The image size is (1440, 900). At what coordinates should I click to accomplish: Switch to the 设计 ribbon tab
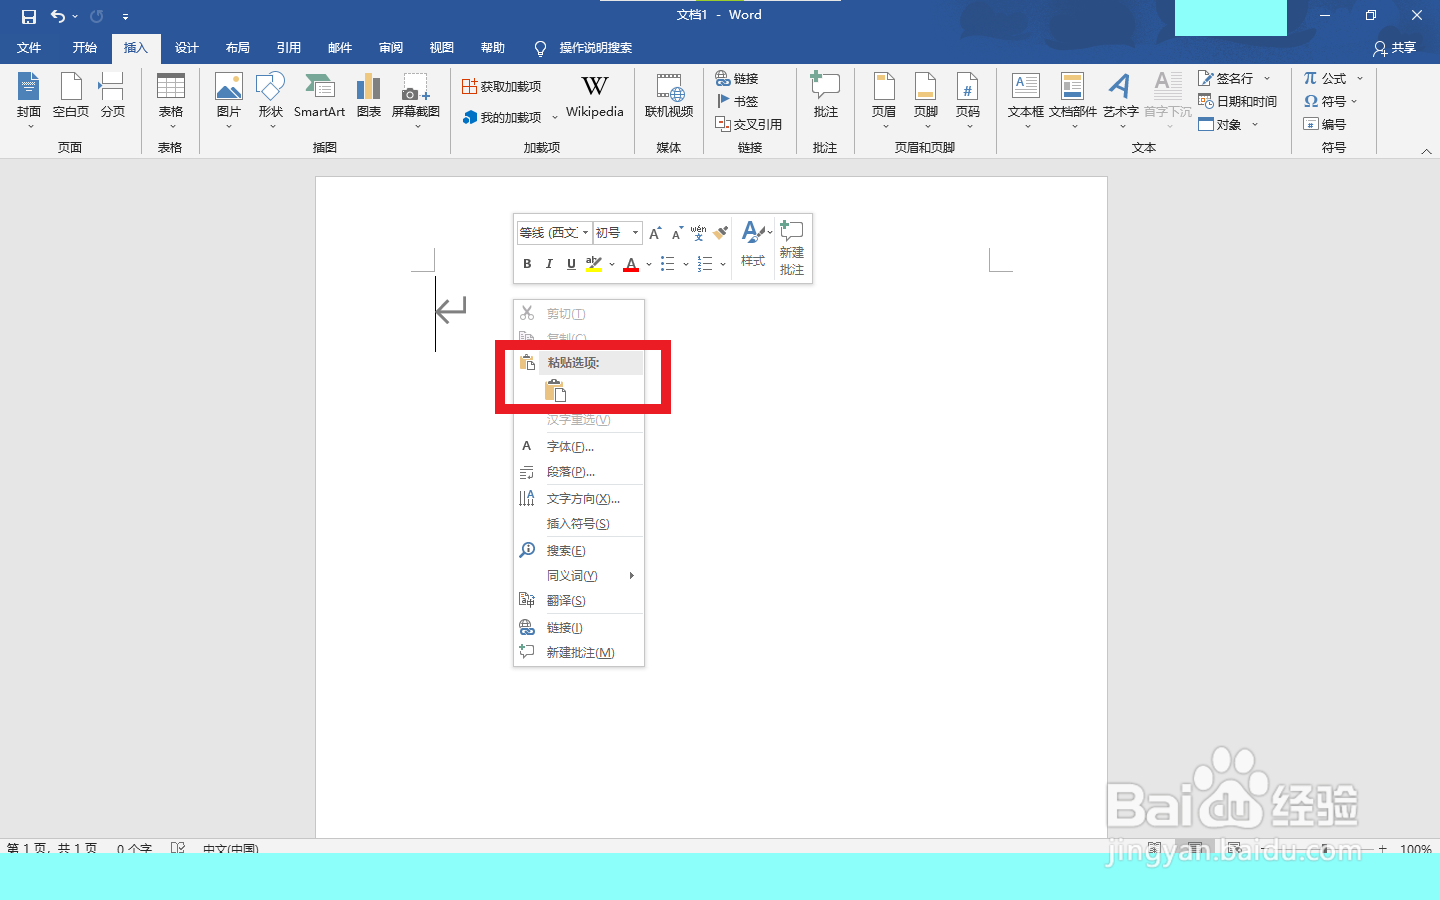pyautogui.click(x=186, y=47)
